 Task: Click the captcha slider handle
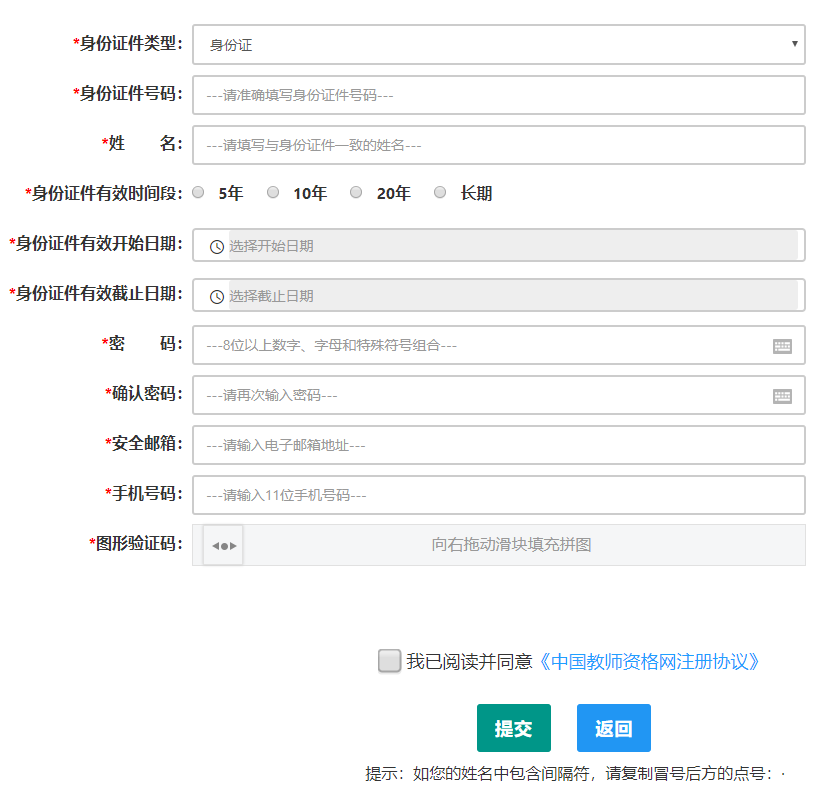point(223,545)
